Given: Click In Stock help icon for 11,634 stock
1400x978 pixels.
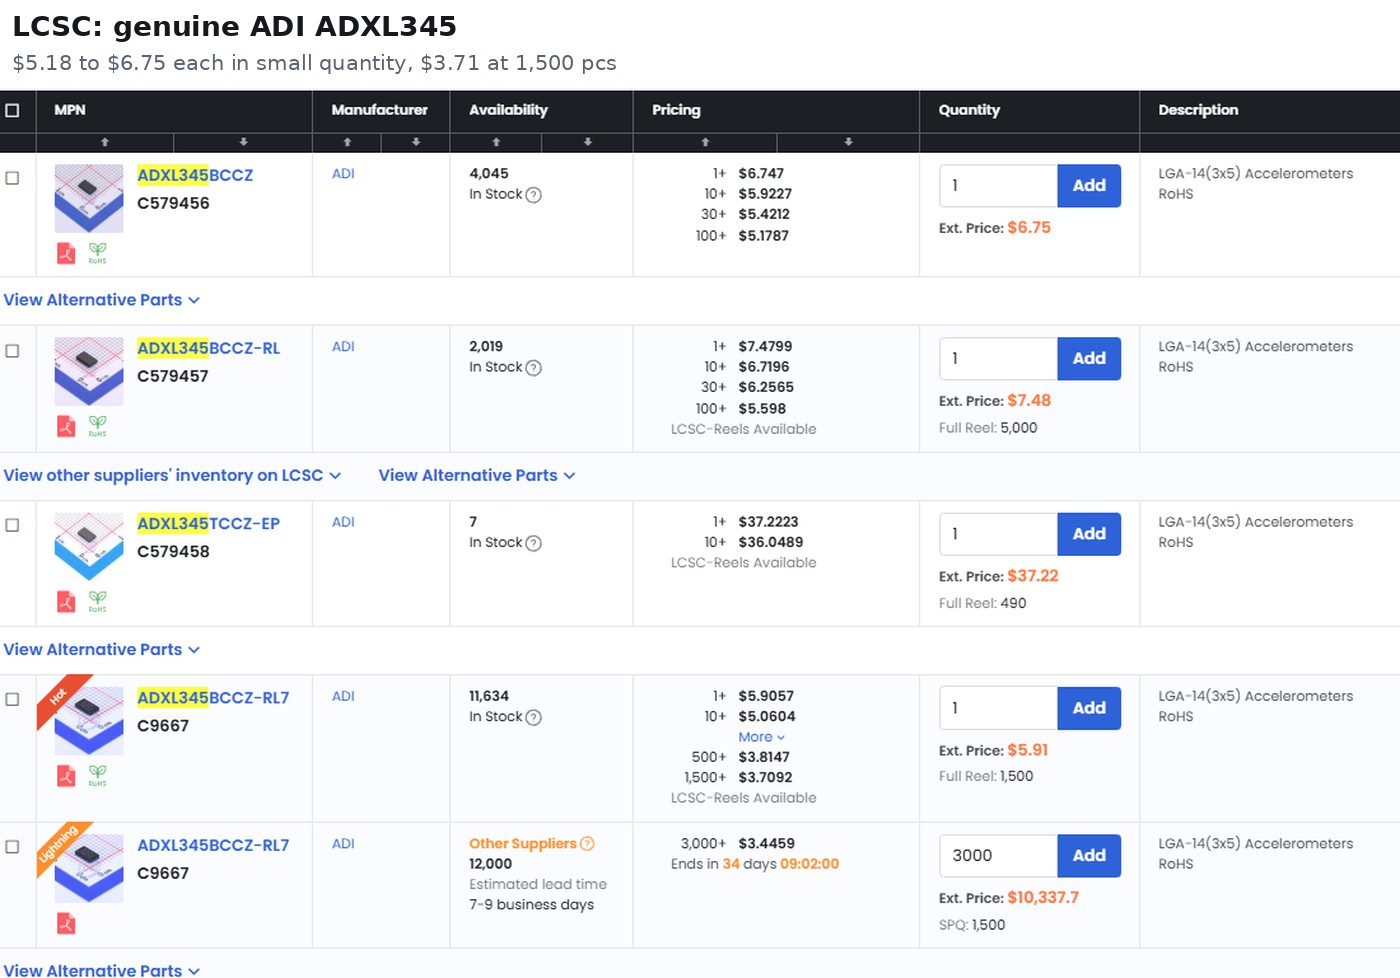Looking at the screenshot, I should [534, 717].
